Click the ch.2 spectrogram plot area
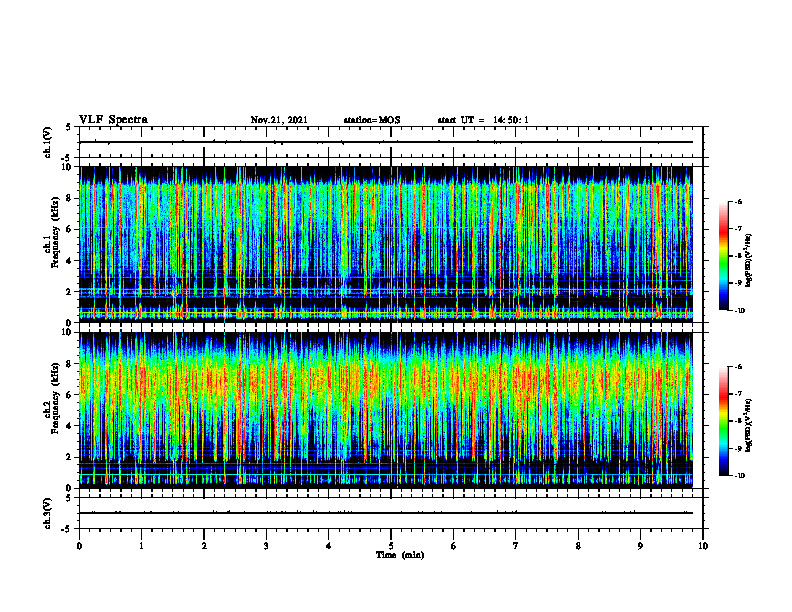792x612 pixels. (386, 410)
